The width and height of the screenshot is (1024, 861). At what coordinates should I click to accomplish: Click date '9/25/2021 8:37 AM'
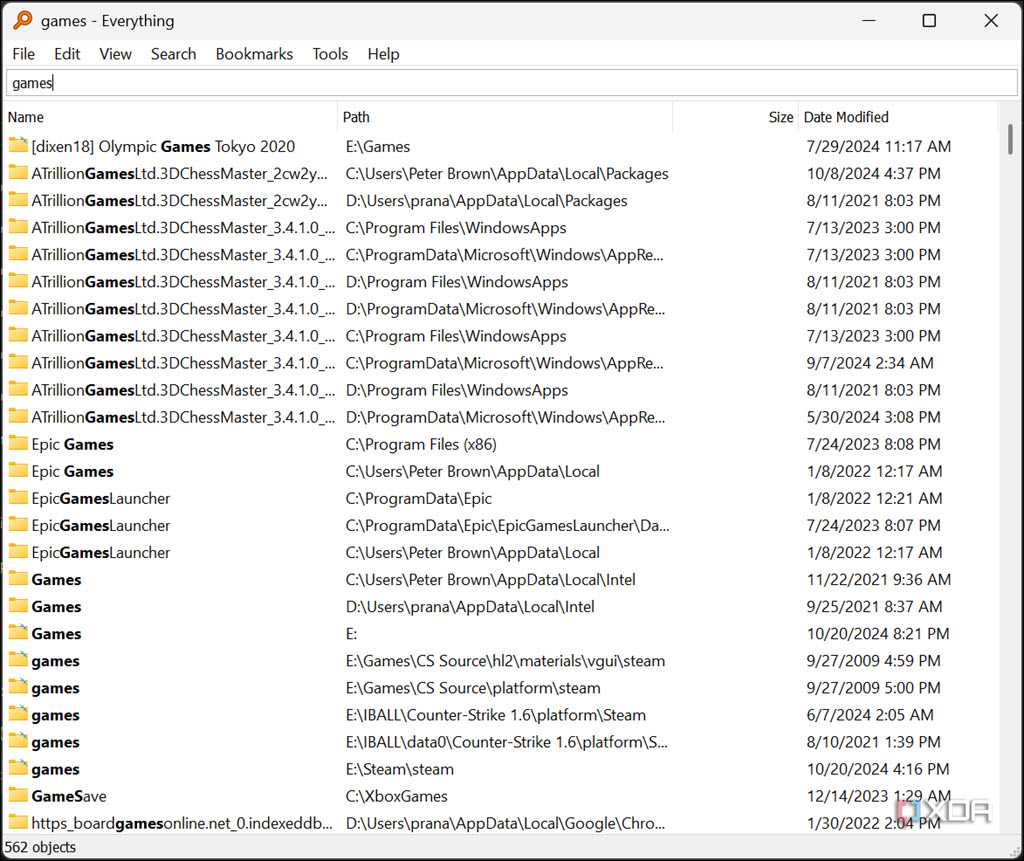click(874, 607)
